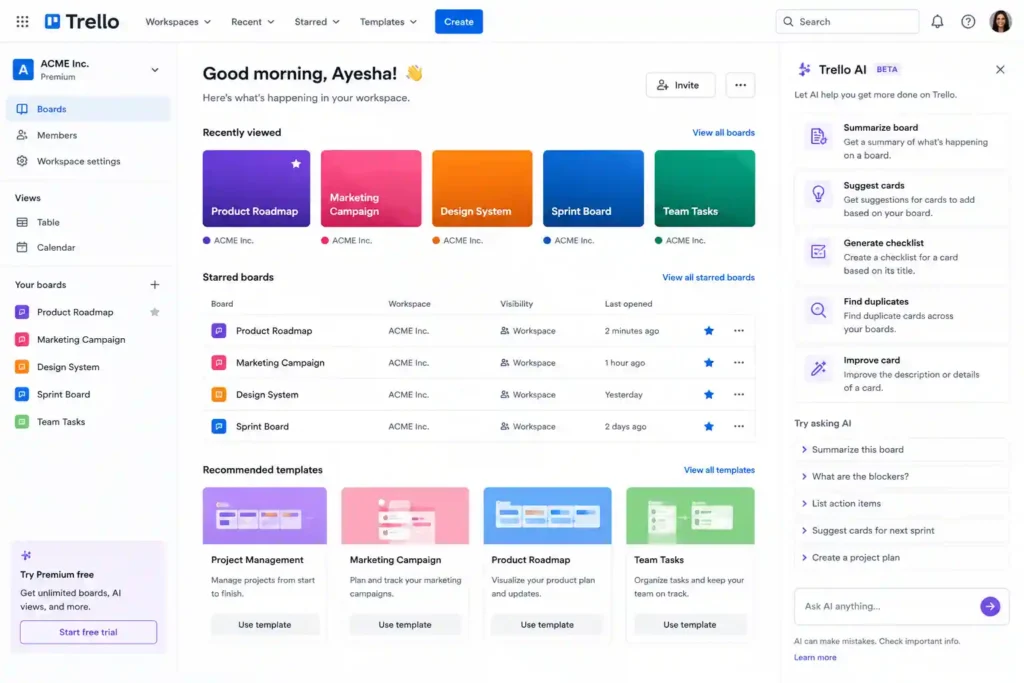Screen dimensions: 1024x683
Task: Open View all starred boards link
Action: pyautogui.click(x=708, y=278)
